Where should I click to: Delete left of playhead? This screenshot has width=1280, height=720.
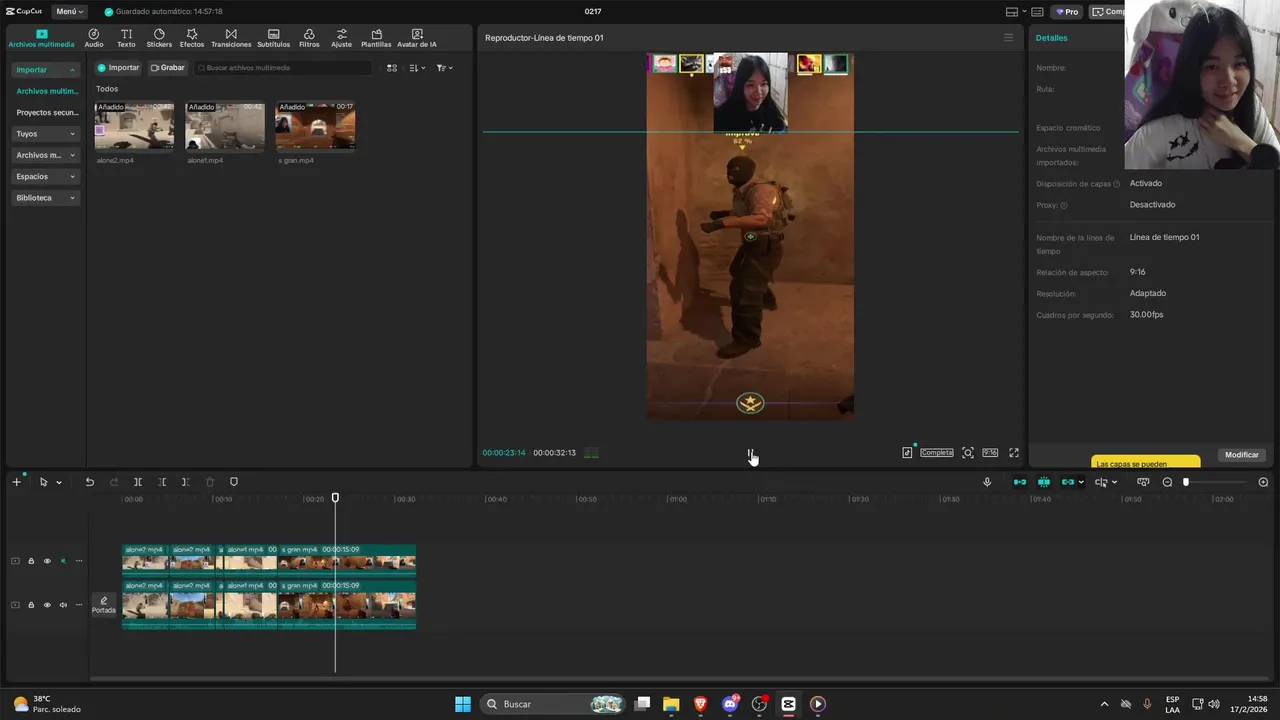tap(162, 482)
